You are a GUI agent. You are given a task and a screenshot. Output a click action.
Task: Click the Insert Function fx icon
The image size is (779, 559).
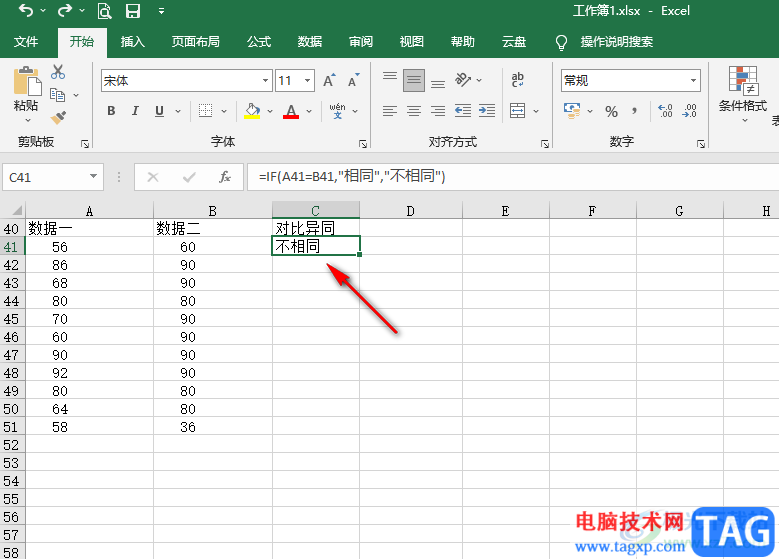(225, 177)
